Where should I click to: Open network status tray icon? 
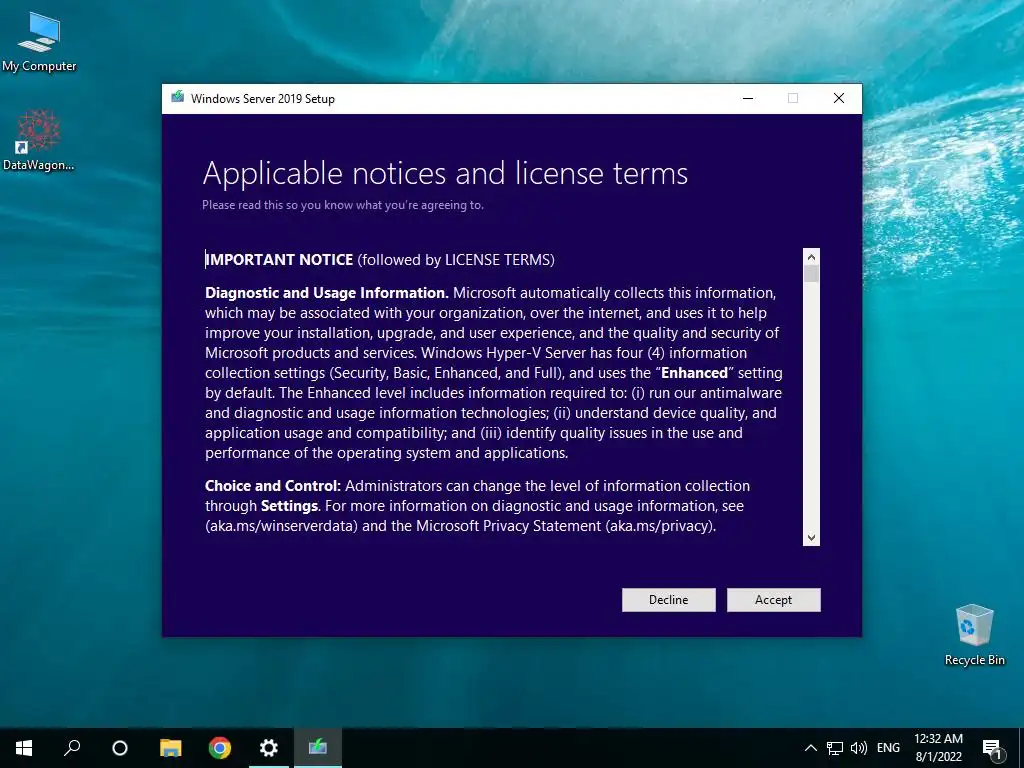(x=835, y=748)
